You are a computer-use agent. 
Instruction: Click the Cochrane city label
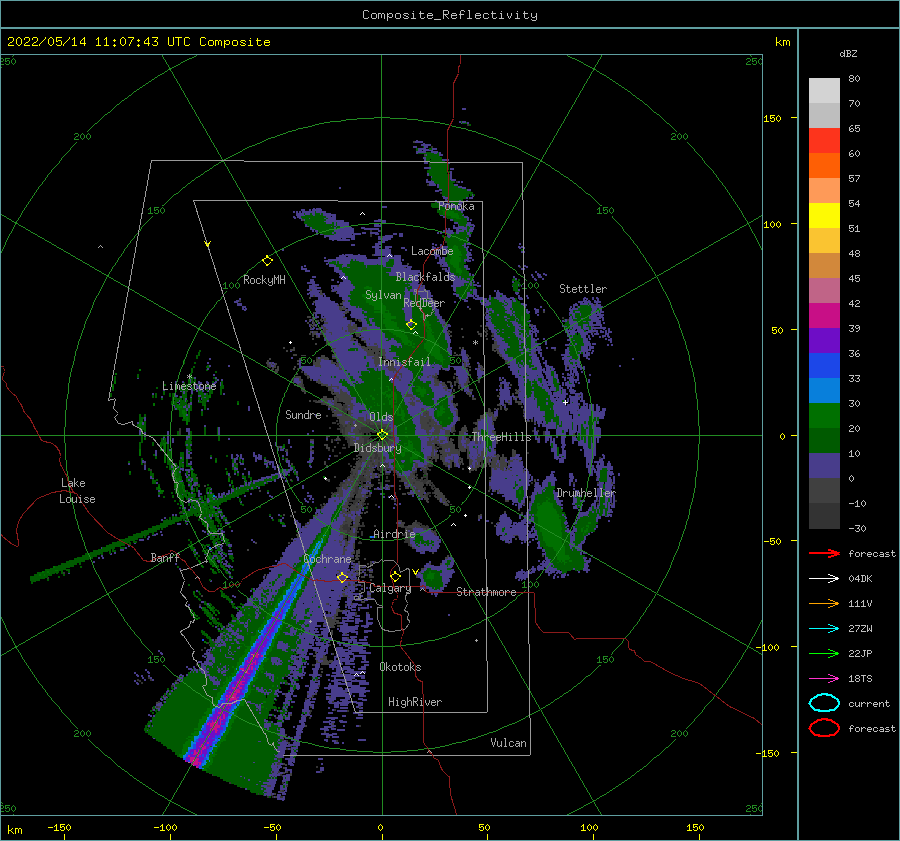pyautogui.click(x=327, y=559)
